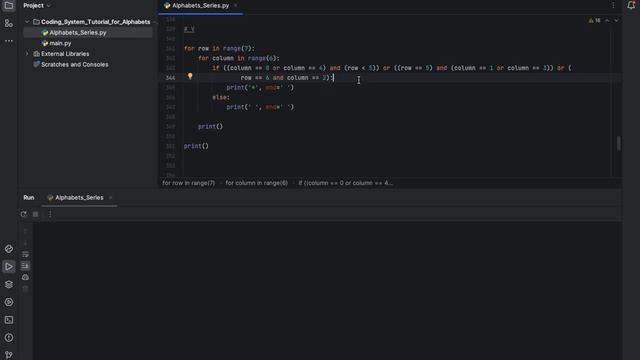Open the Structure tool window icon
Screen dimensions: 640x360
tap(9, 23)
